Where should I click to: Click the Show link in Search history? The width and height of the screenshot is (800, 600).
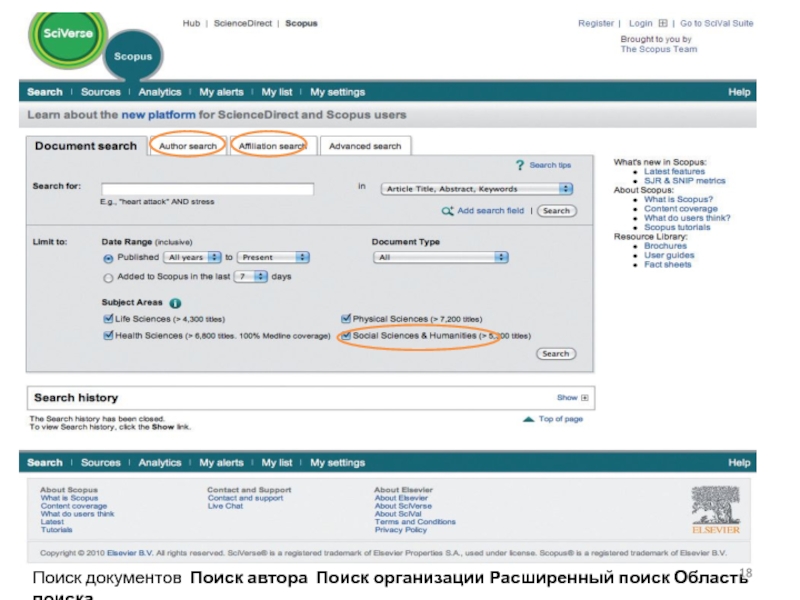[x=567, y=397]
